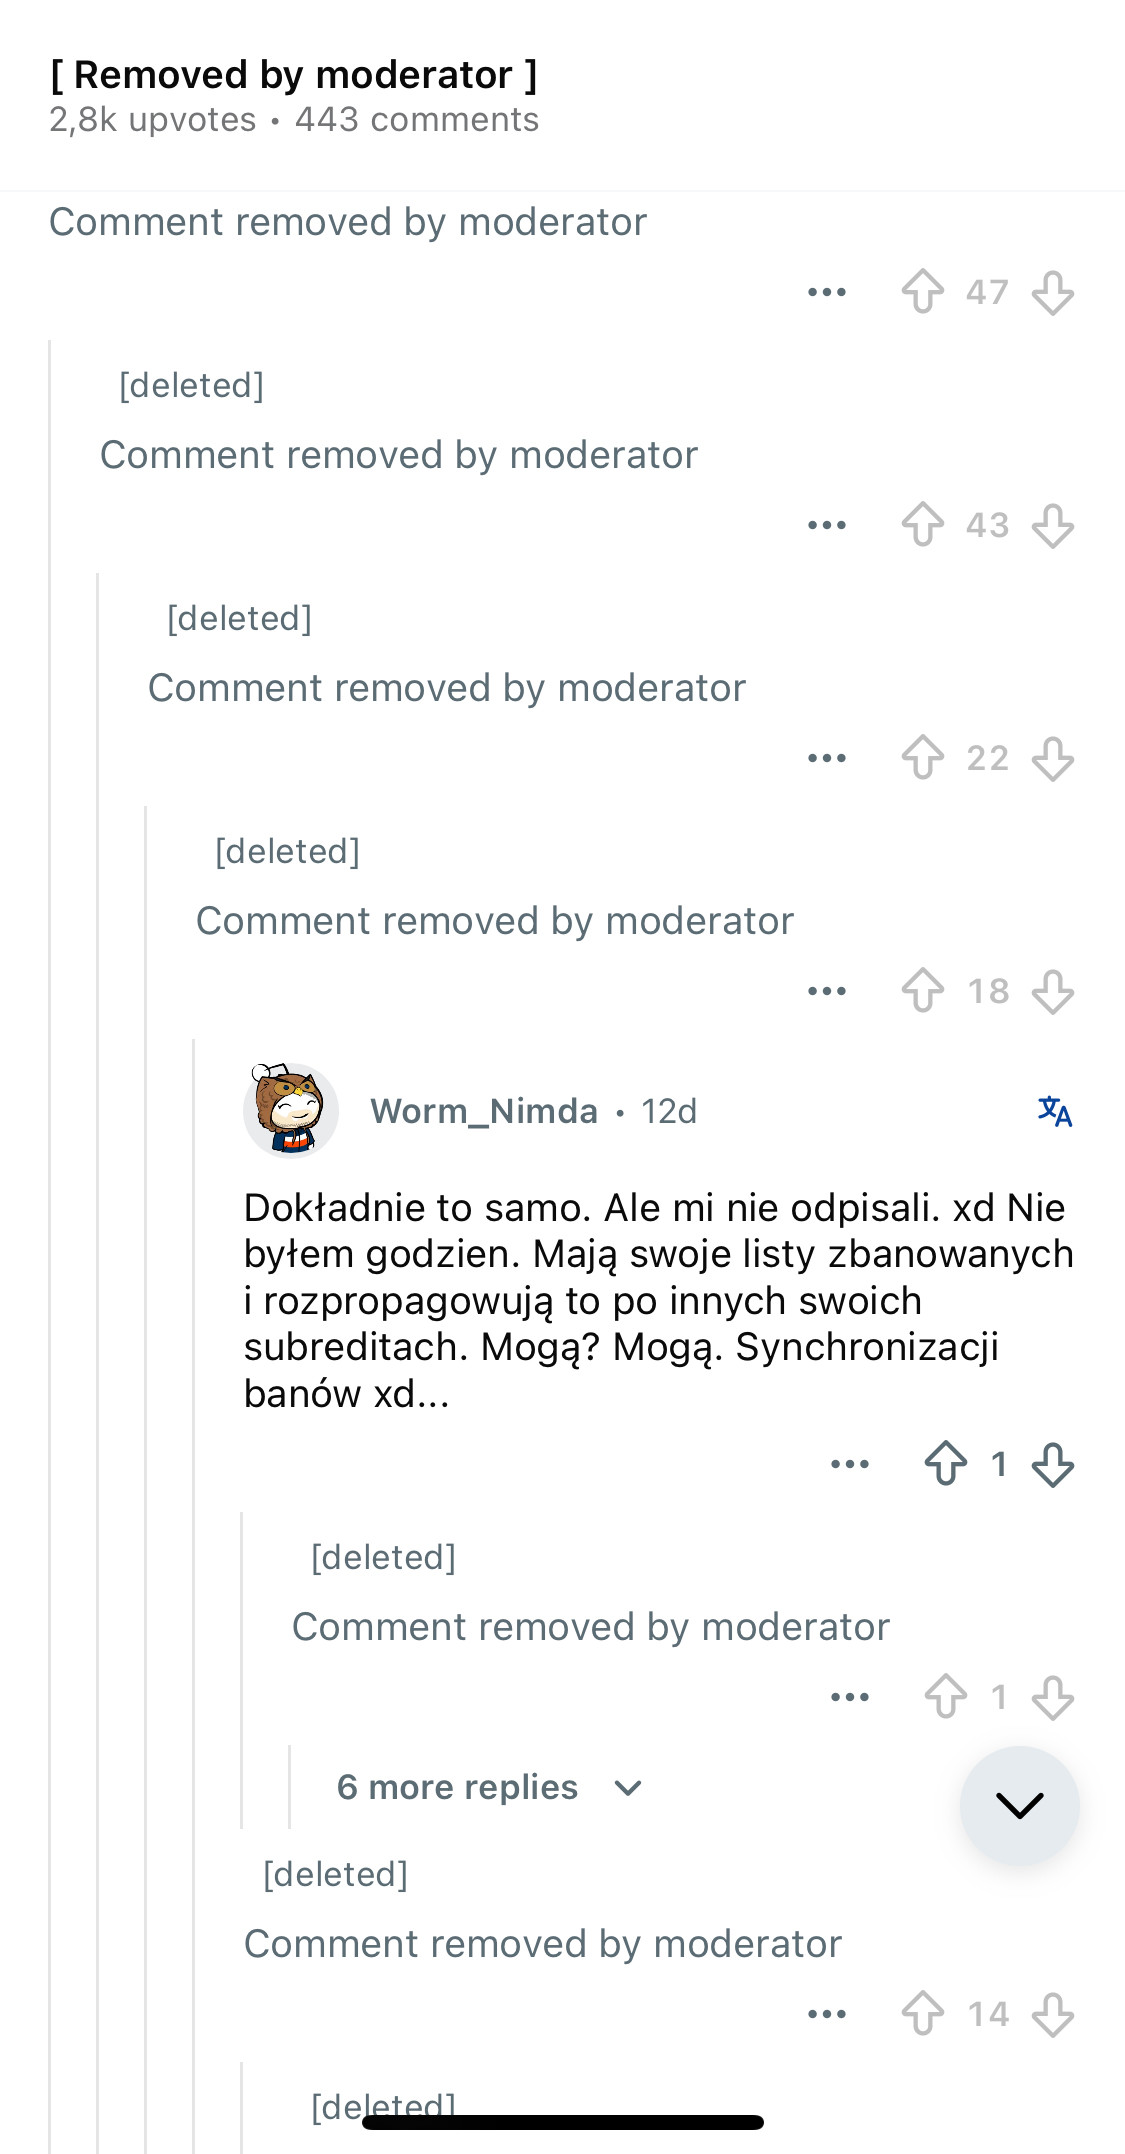Open options menu for Worm_Nimda's comment

[x=850, y=1464]
